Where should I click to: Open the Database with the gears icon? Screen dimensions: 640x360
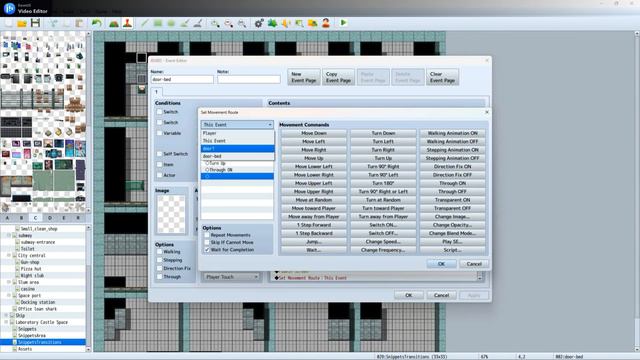tap(259, 23)
